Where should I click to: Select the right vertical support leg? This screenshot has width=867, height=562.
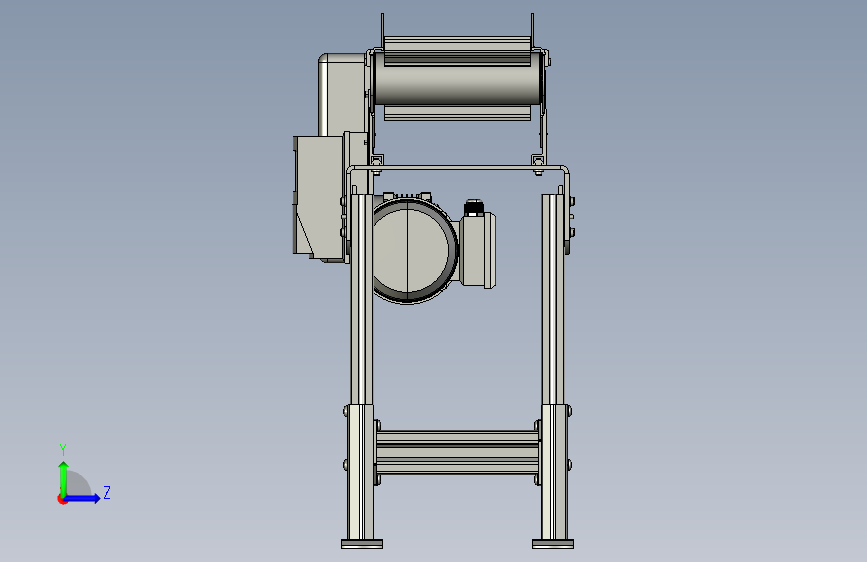coord(553,365)
